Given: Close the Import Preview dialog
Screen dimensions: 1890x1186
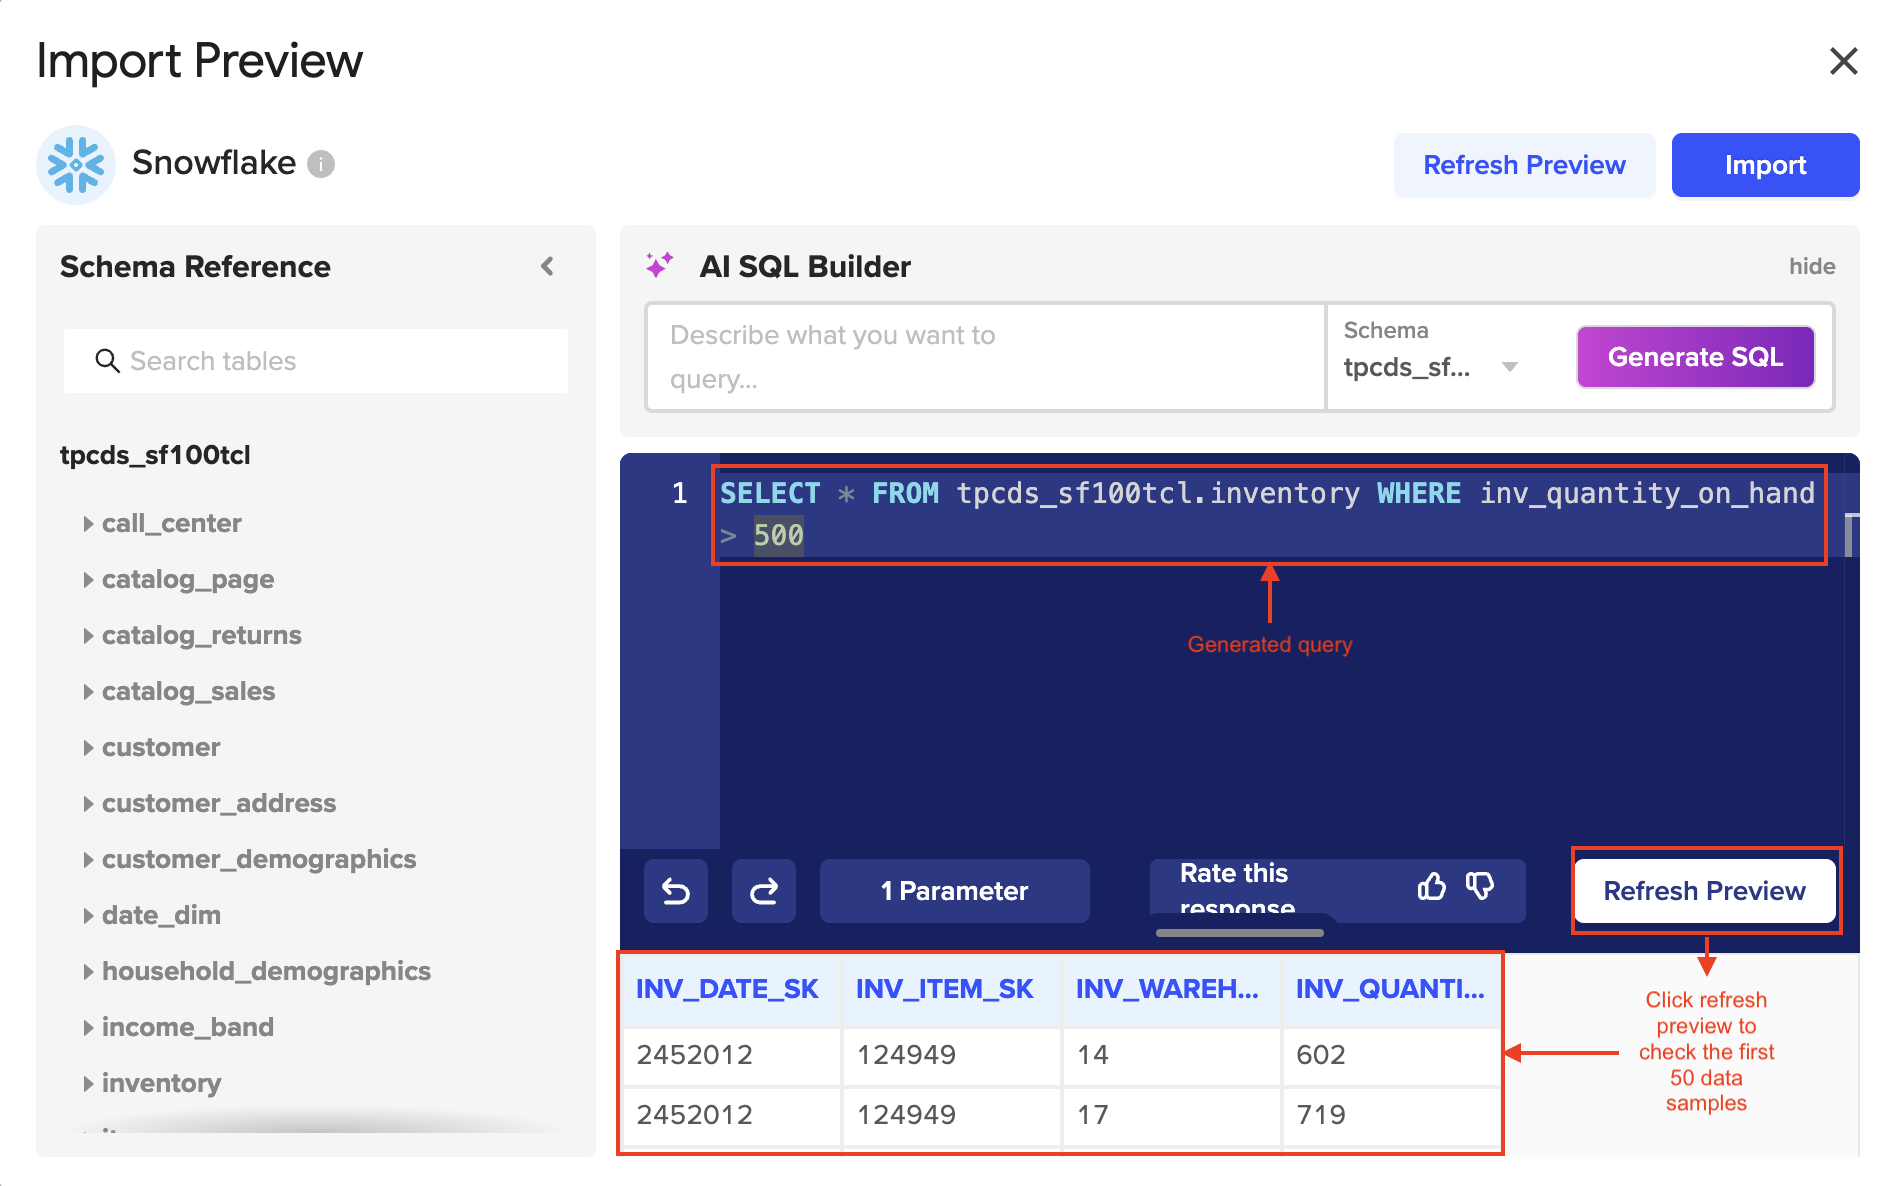Looking at the screenshot, I should [1843, 61].
